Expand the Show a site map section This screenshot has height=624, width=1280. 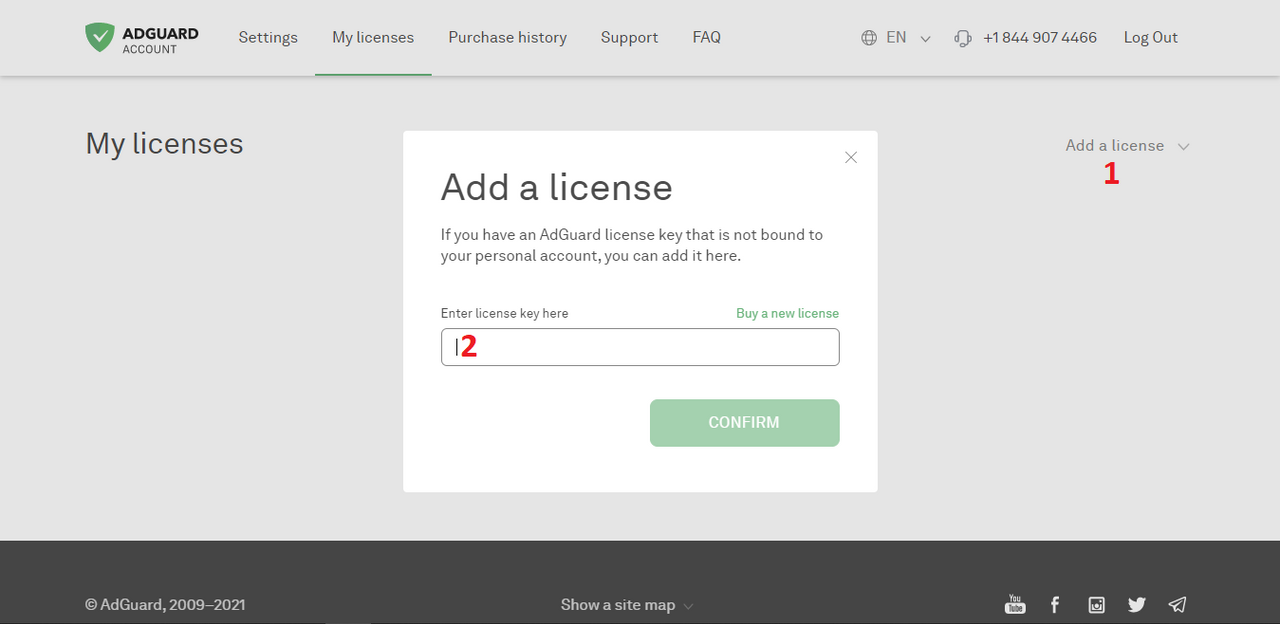click(x=627, y=605)
